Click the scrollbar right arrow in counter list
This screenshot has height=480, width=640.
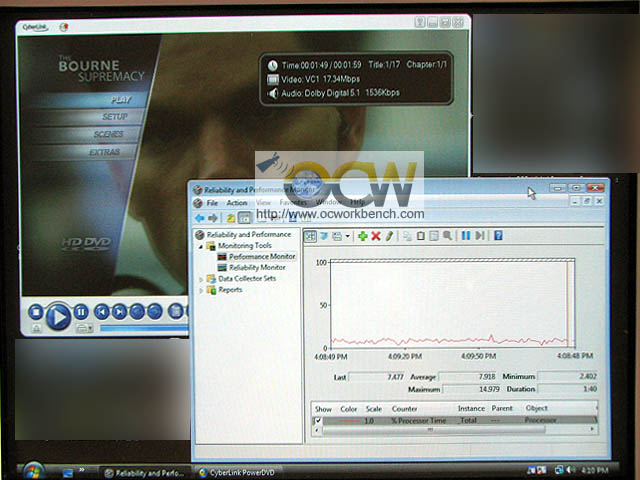coord(592,429)
